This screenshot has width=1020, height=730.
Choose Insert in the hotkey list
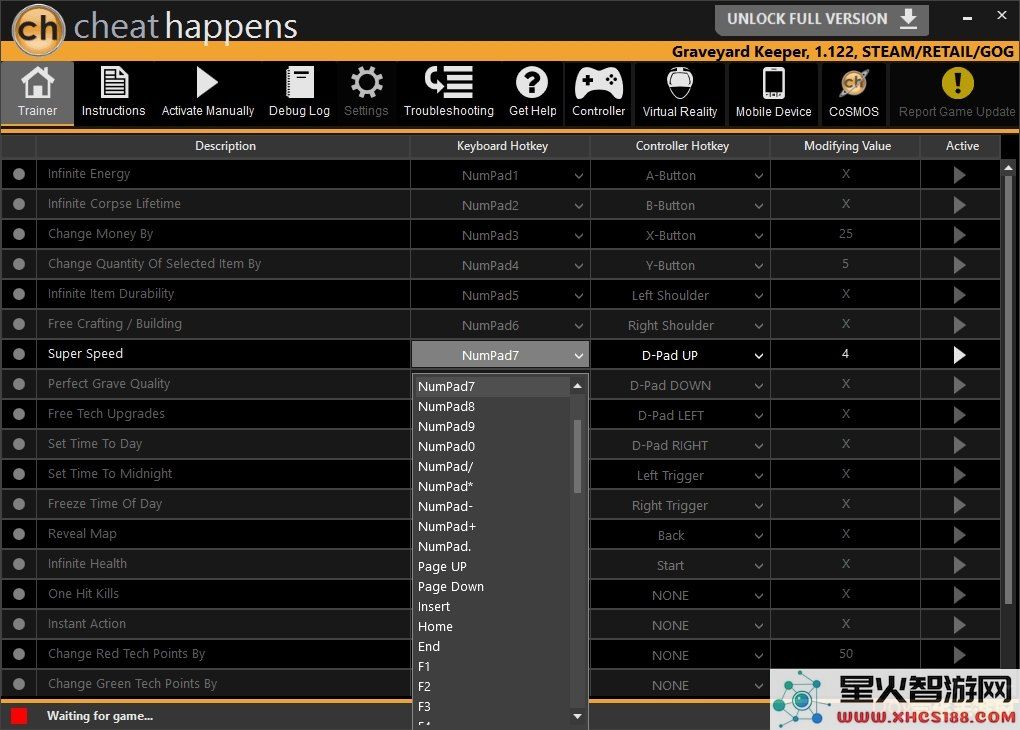click(x=492, y=606)
